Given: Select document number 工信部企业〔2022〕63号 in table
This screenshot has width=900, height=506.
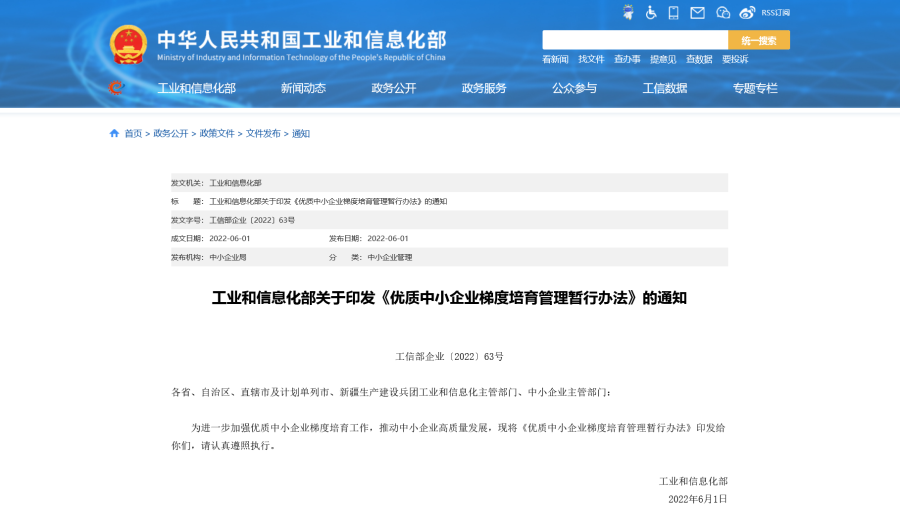Looking at the screenshot, I should point(252,220).
